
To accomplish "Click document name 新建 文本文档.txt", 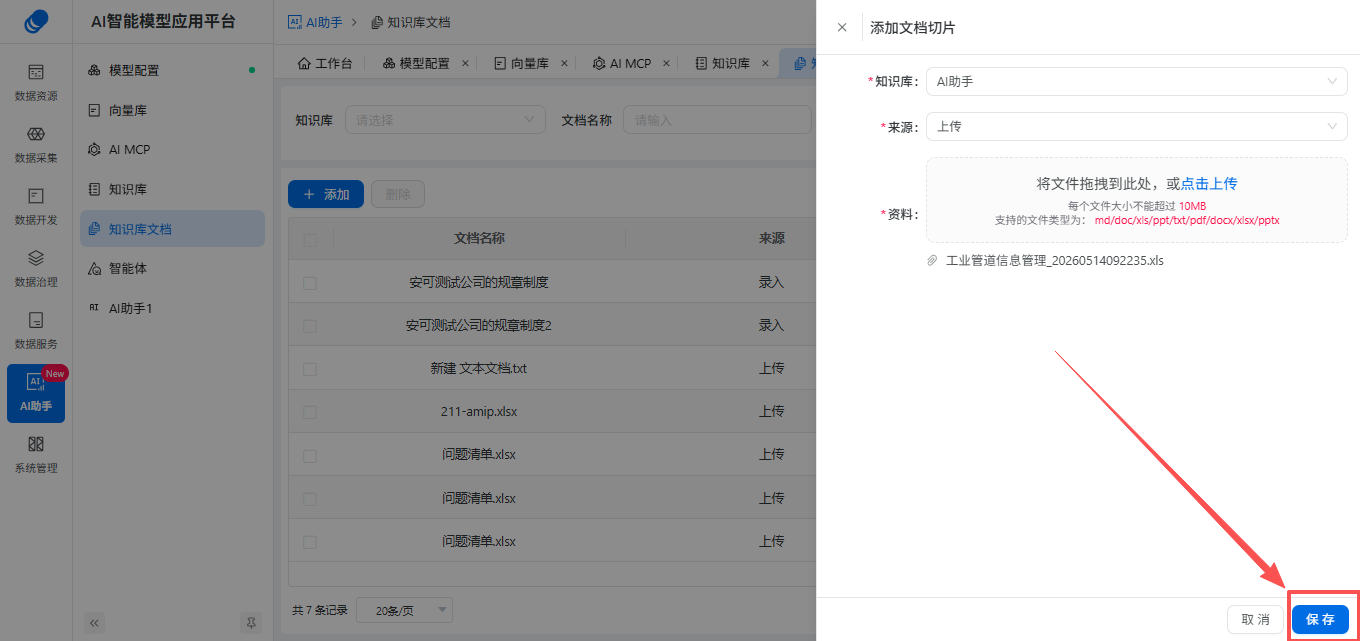I will coord(479,368).
